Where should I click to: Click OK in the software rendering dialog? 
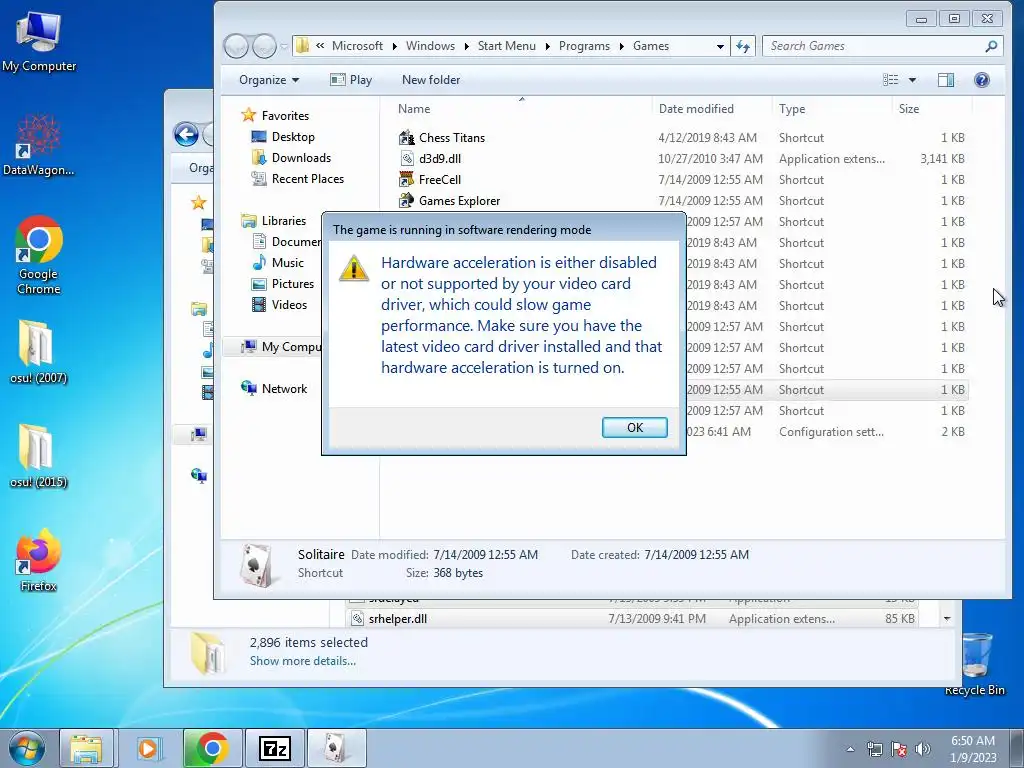[x=634, y=427]
